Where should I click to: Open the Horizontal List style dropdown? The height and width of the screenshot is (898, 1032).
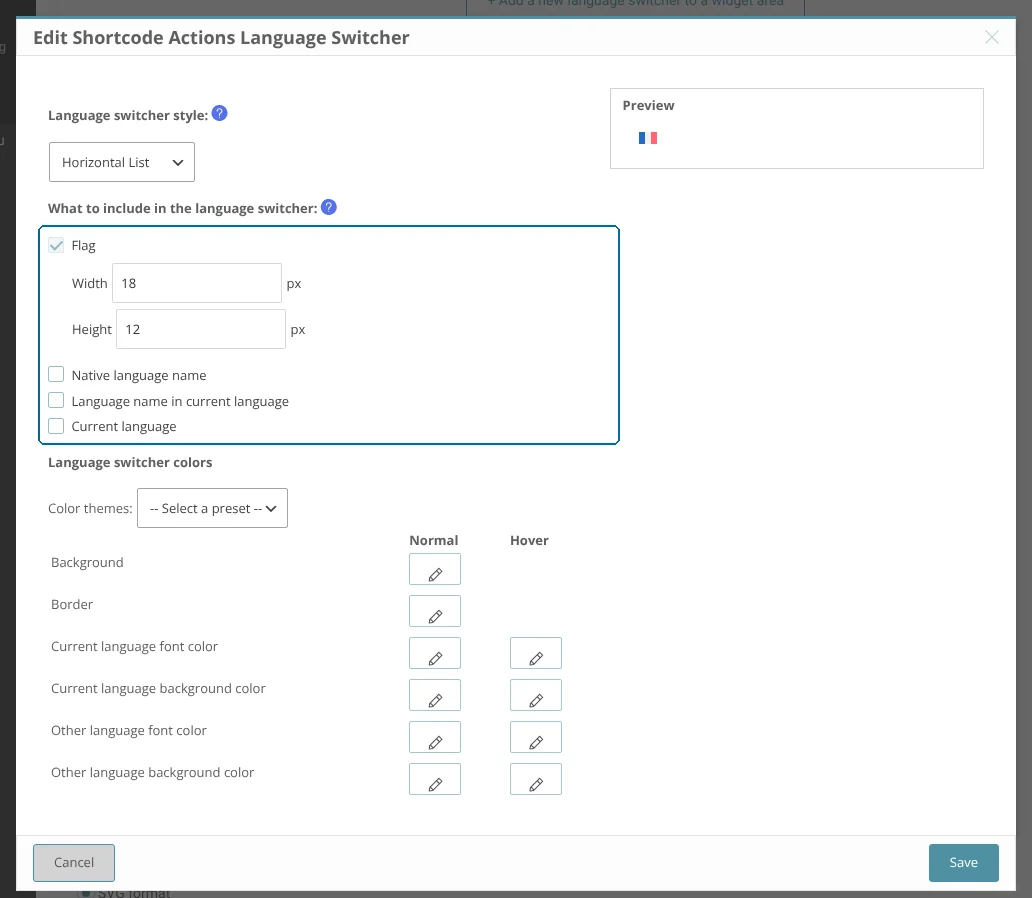122,162
